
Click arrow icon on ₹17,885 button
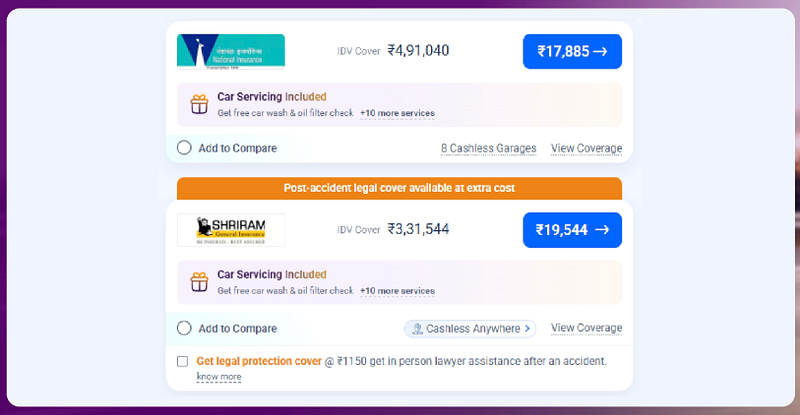click(x=600, y=51)
